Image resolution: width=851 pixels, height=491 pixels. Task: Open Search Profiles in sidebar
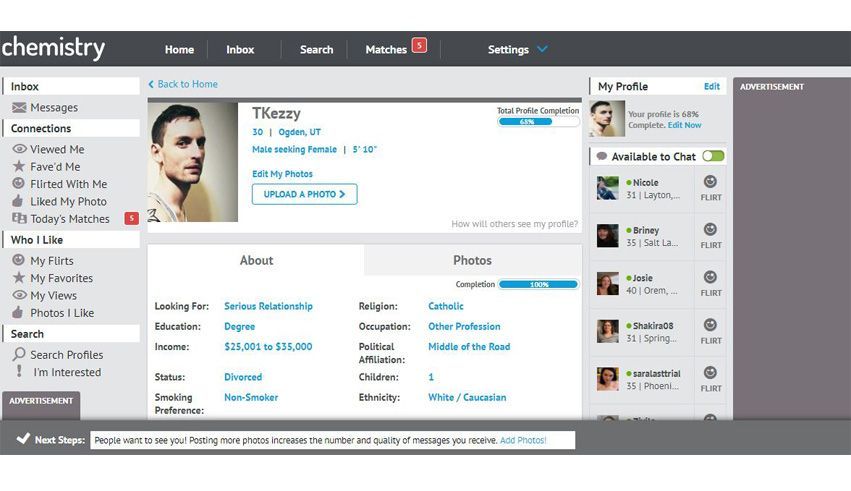66,355
